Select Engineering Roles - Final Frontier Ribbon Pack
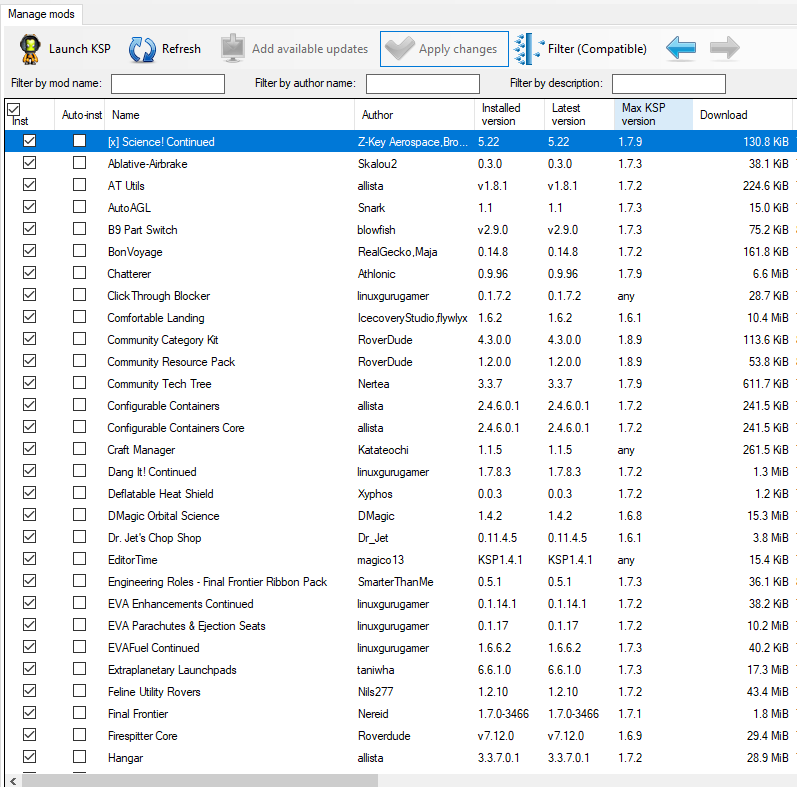 point(401,582)
